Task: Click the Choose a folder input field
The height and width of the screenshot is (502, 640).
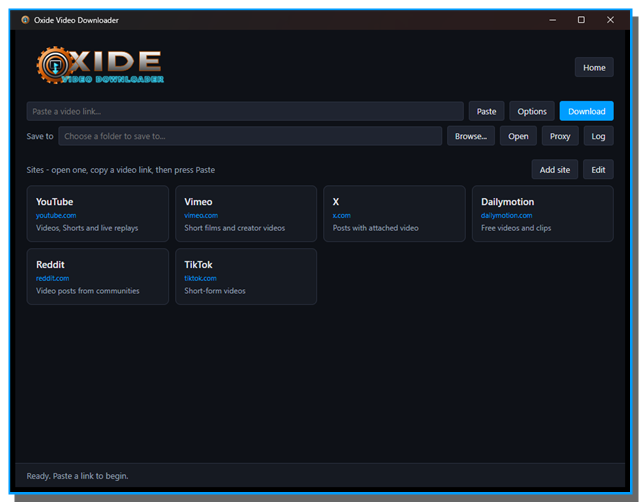Action: [250, 136]
